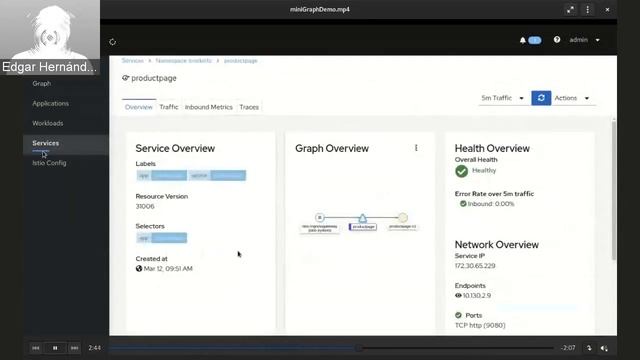Click the endpoint address 10.130.2.9
Viewport: 640px width, 360px height.
pos(477,296)
